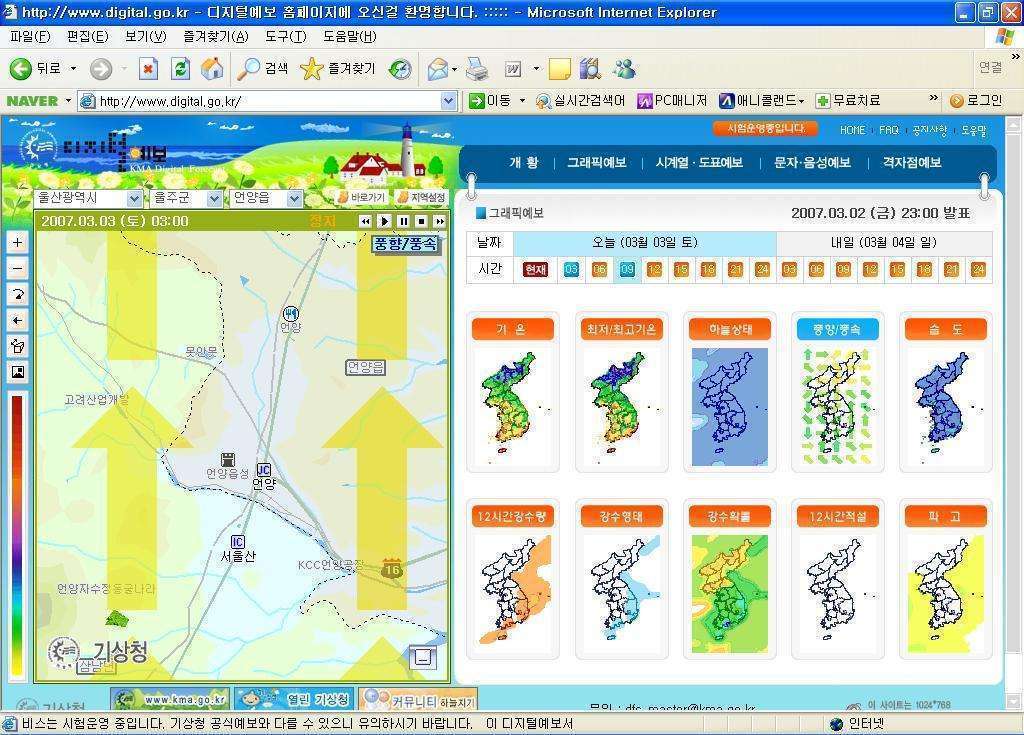Viewport: 1024px width, 735px height.
Task: Click the map zoom-out minus icon
Action: tap(18, 269)
